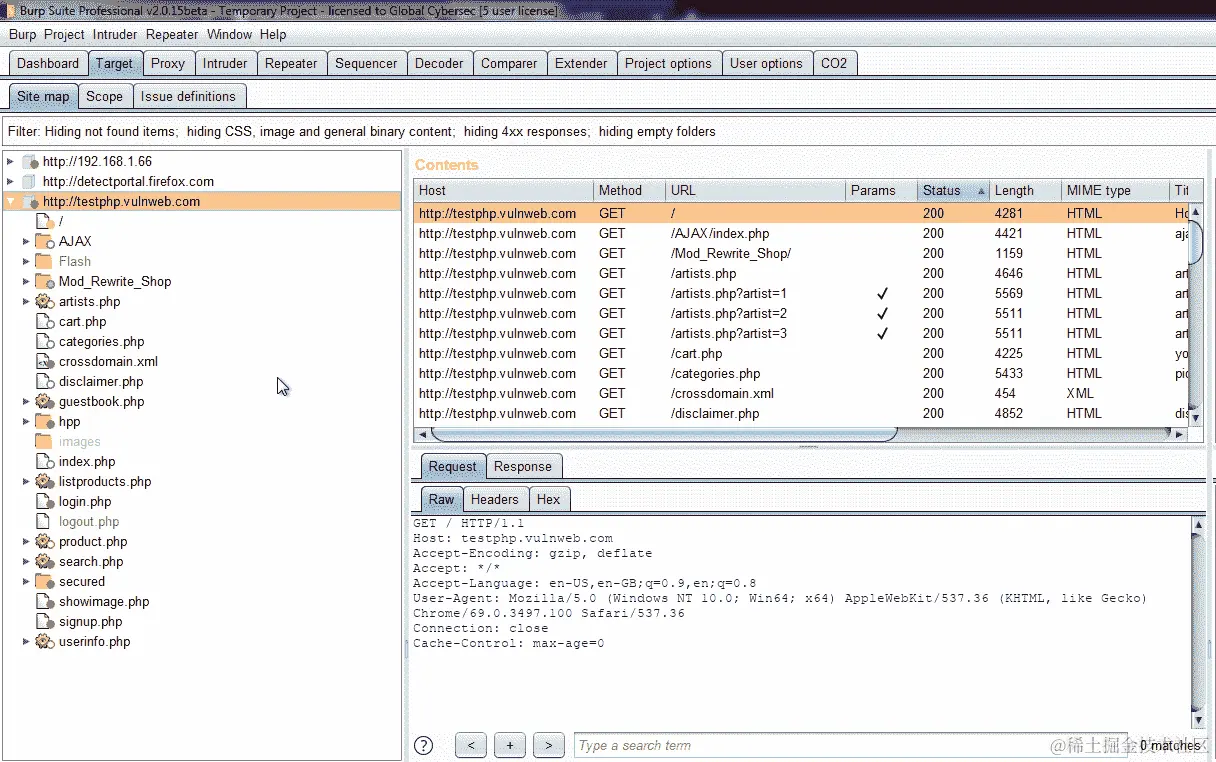This screenshot has height=762, width=1216.
Task: Click the listproducts.php gear icon
Action: click(x=44, y=481)
